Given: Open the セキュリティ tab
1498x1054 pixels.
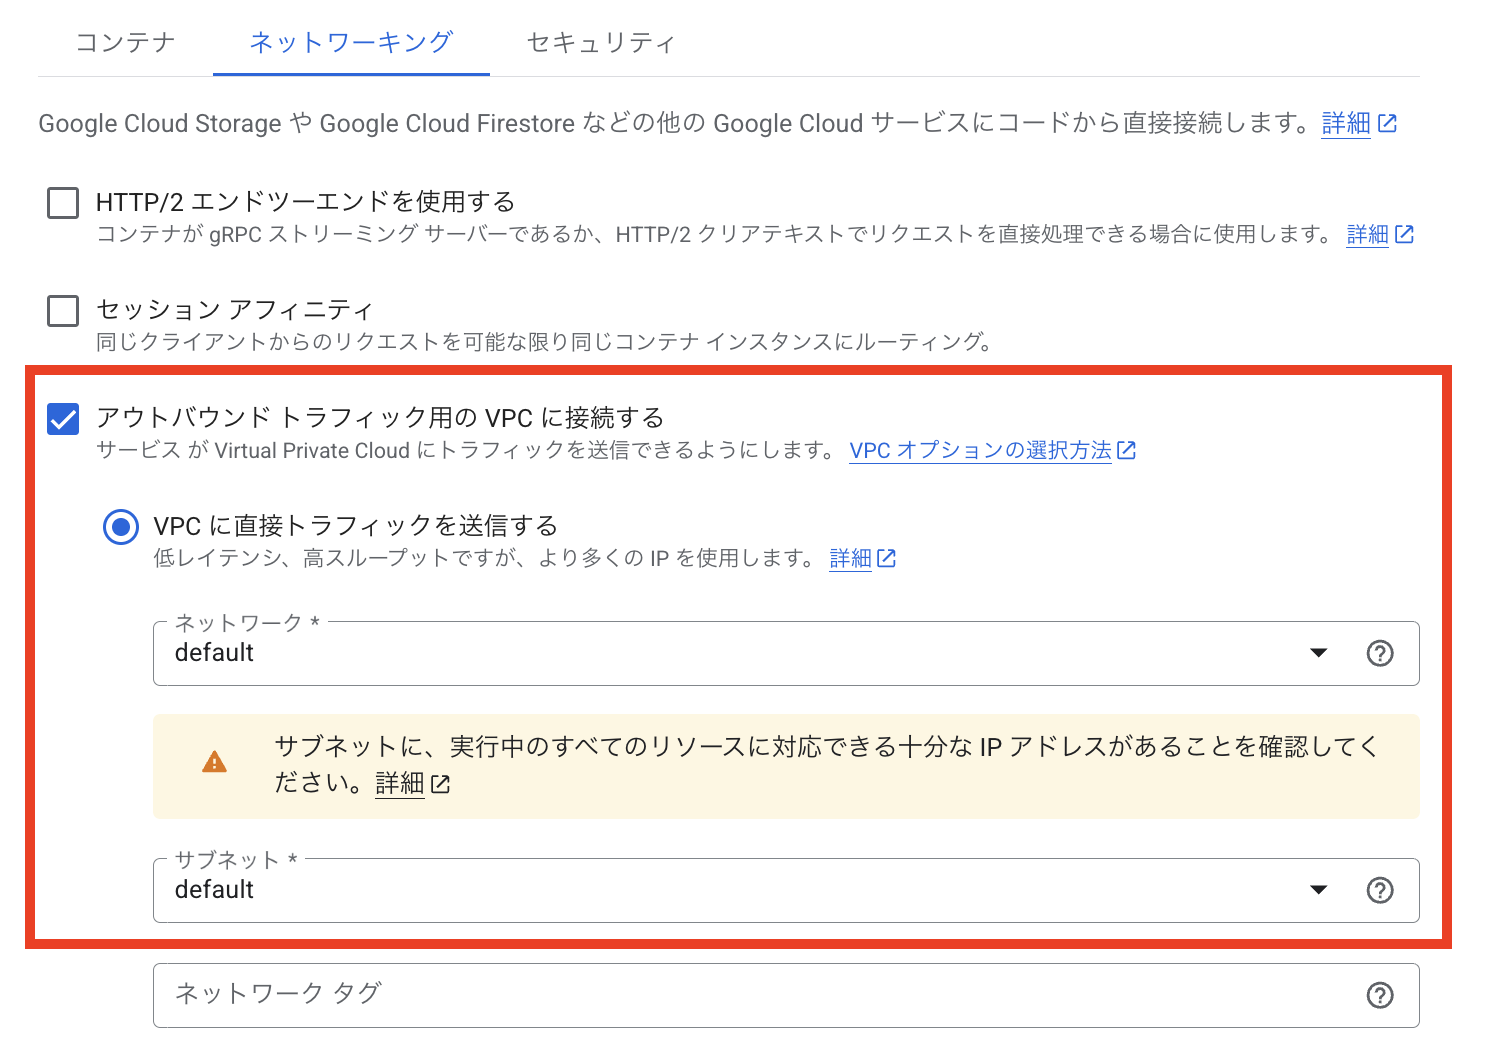Looking at the screenshot, I should coord(600,43).
